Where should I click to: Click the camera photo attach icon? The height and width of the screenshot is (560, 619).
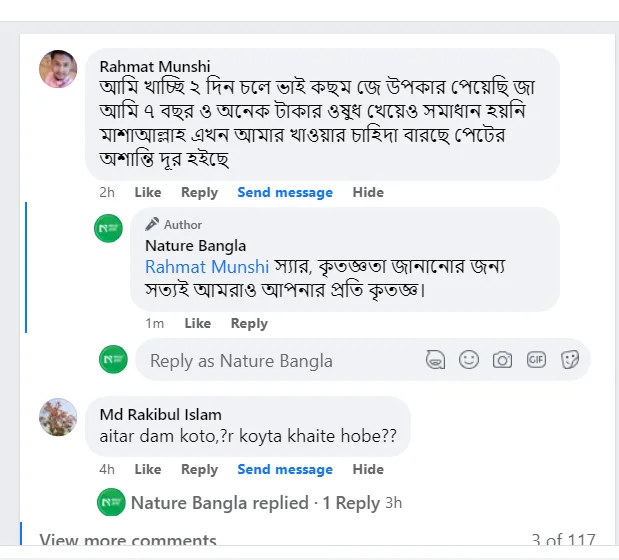coord(503,360)
